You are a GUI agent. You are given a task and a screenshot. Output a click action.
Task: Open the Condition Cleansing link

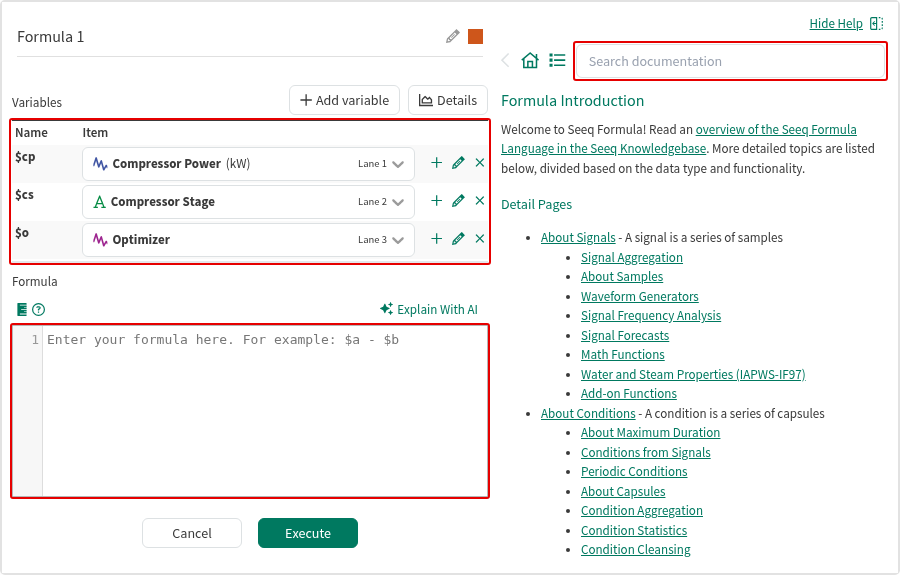(x=635, y=550)
